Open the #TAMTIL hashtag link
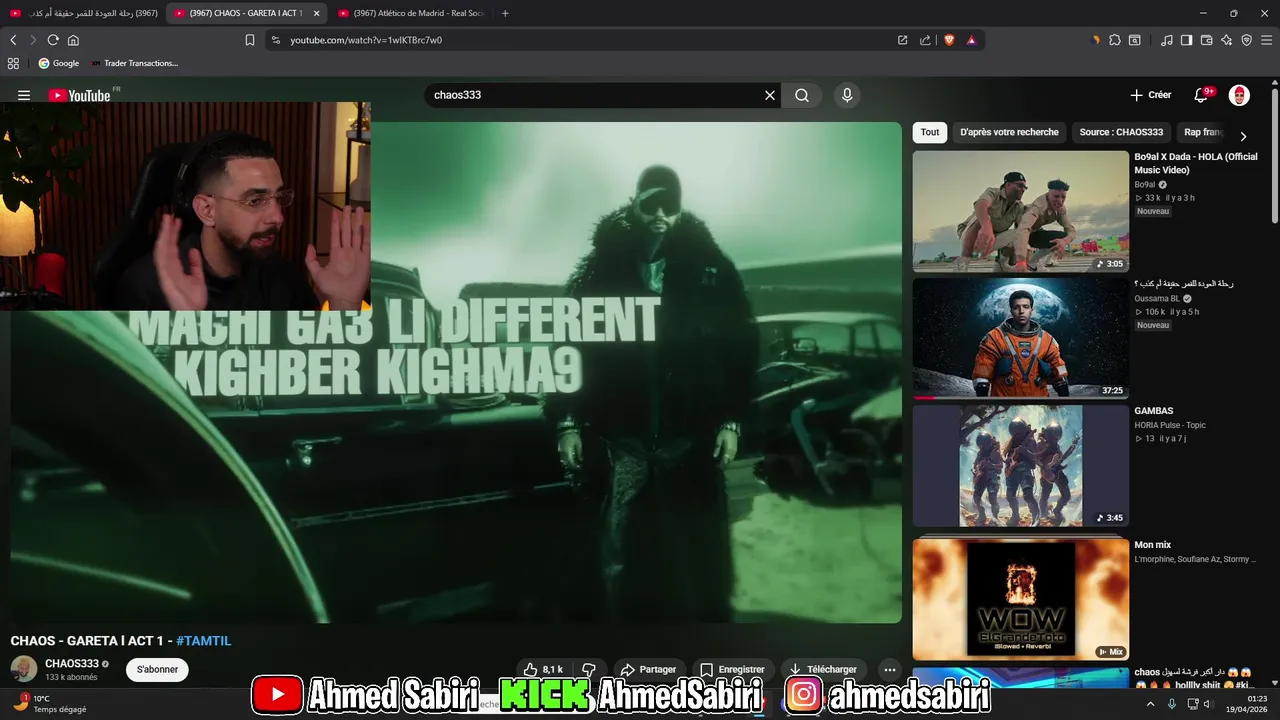The image size is (1280, 720). pyautogui.click(x=203, y=641)
